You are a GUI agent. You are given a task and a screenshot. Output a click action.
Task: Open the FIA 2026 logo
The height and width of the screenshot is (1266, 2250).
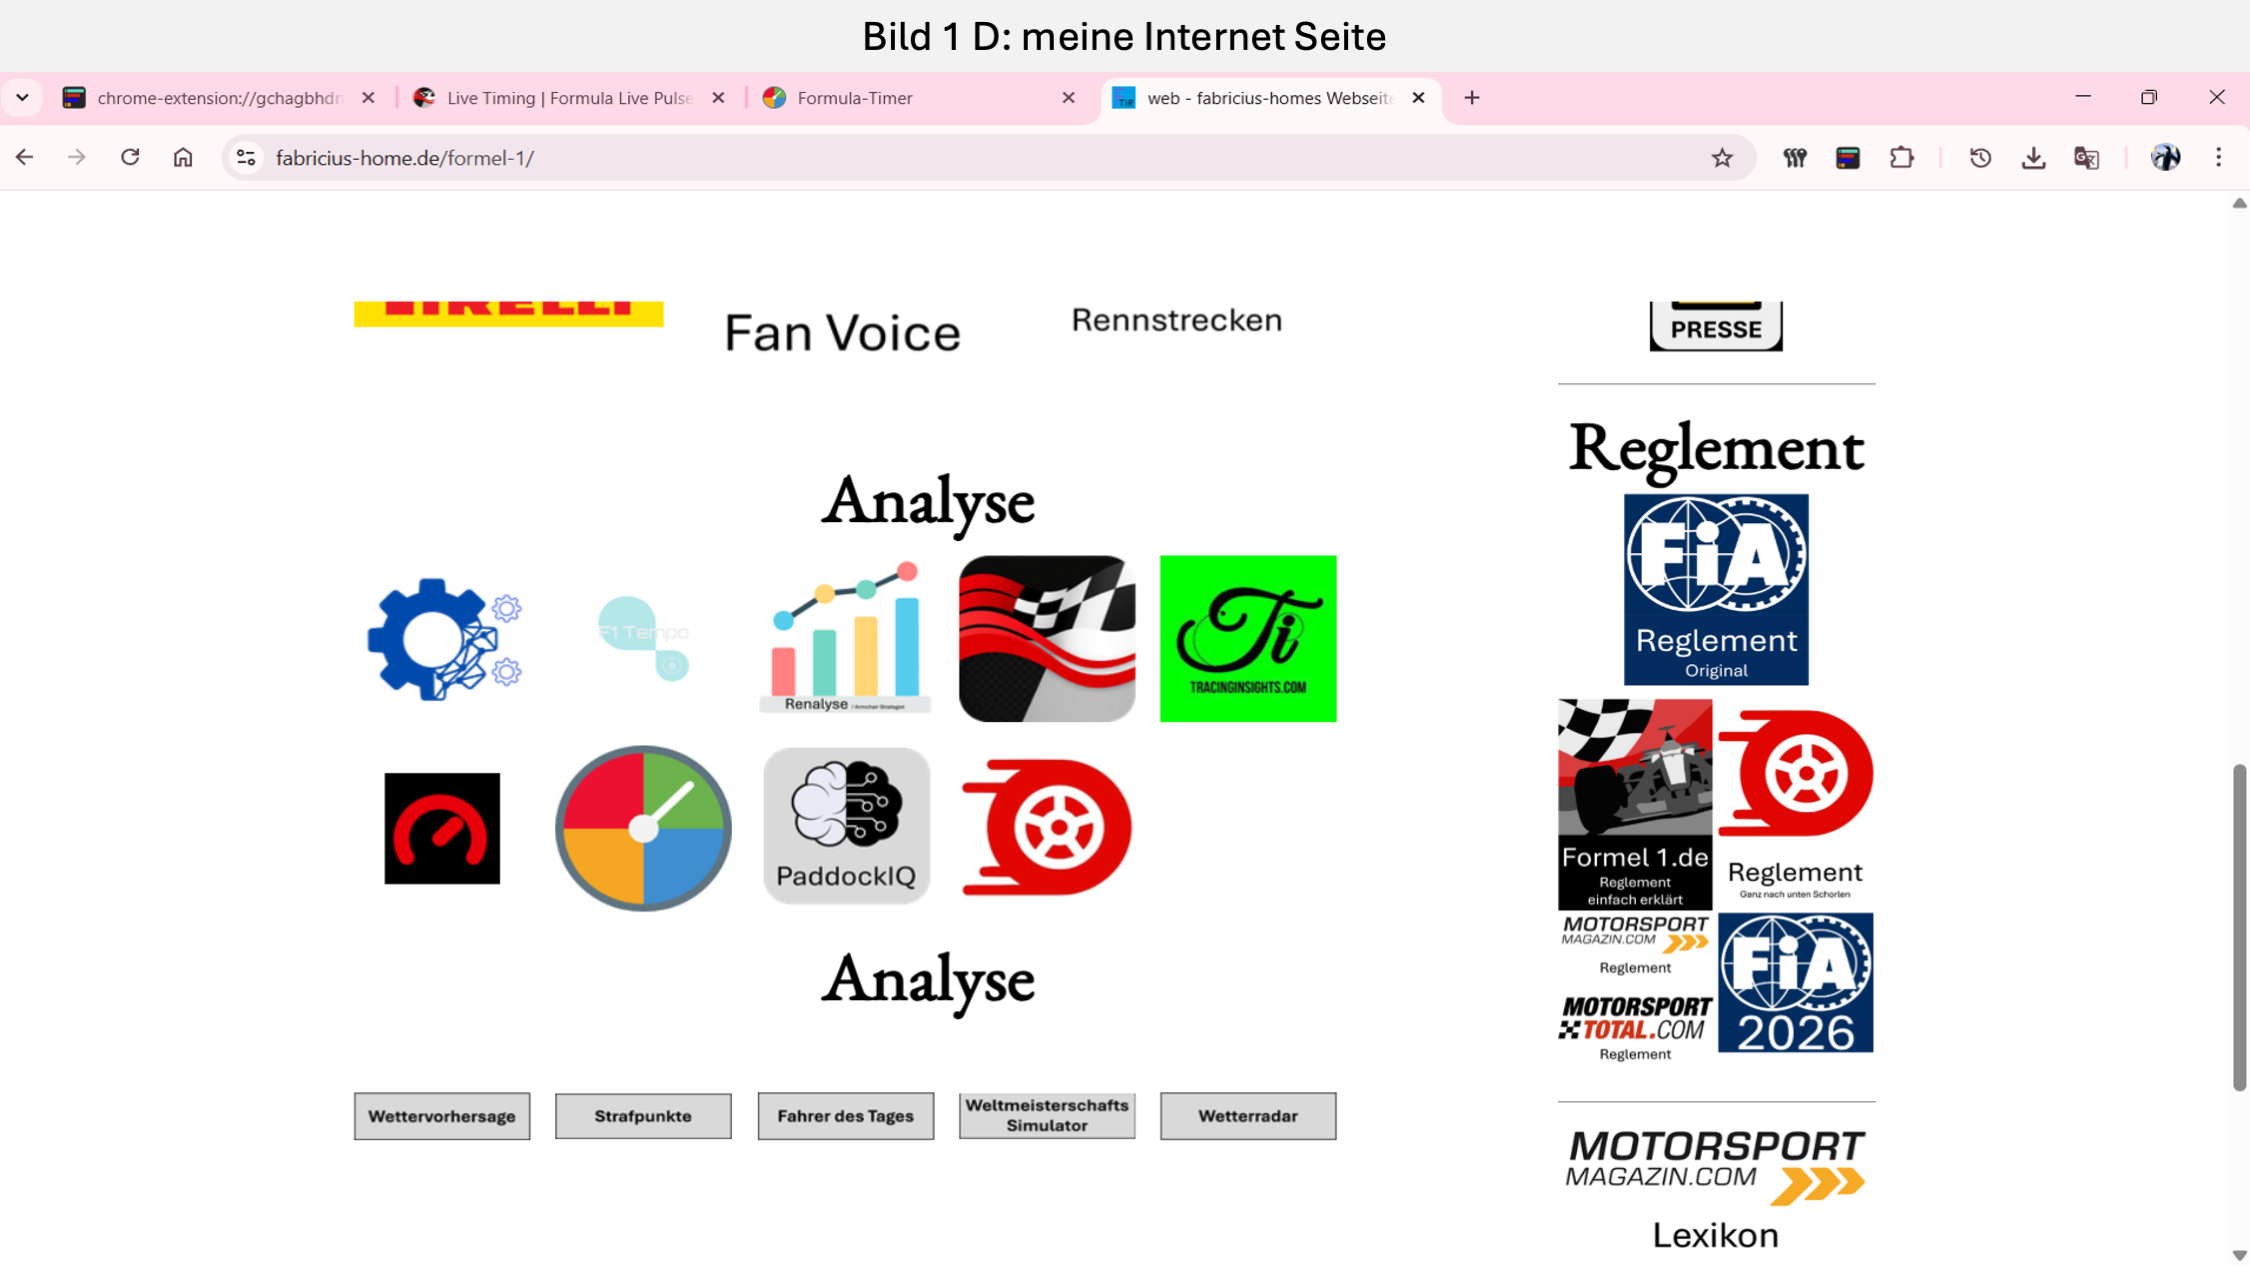[x=1795, y=982]
